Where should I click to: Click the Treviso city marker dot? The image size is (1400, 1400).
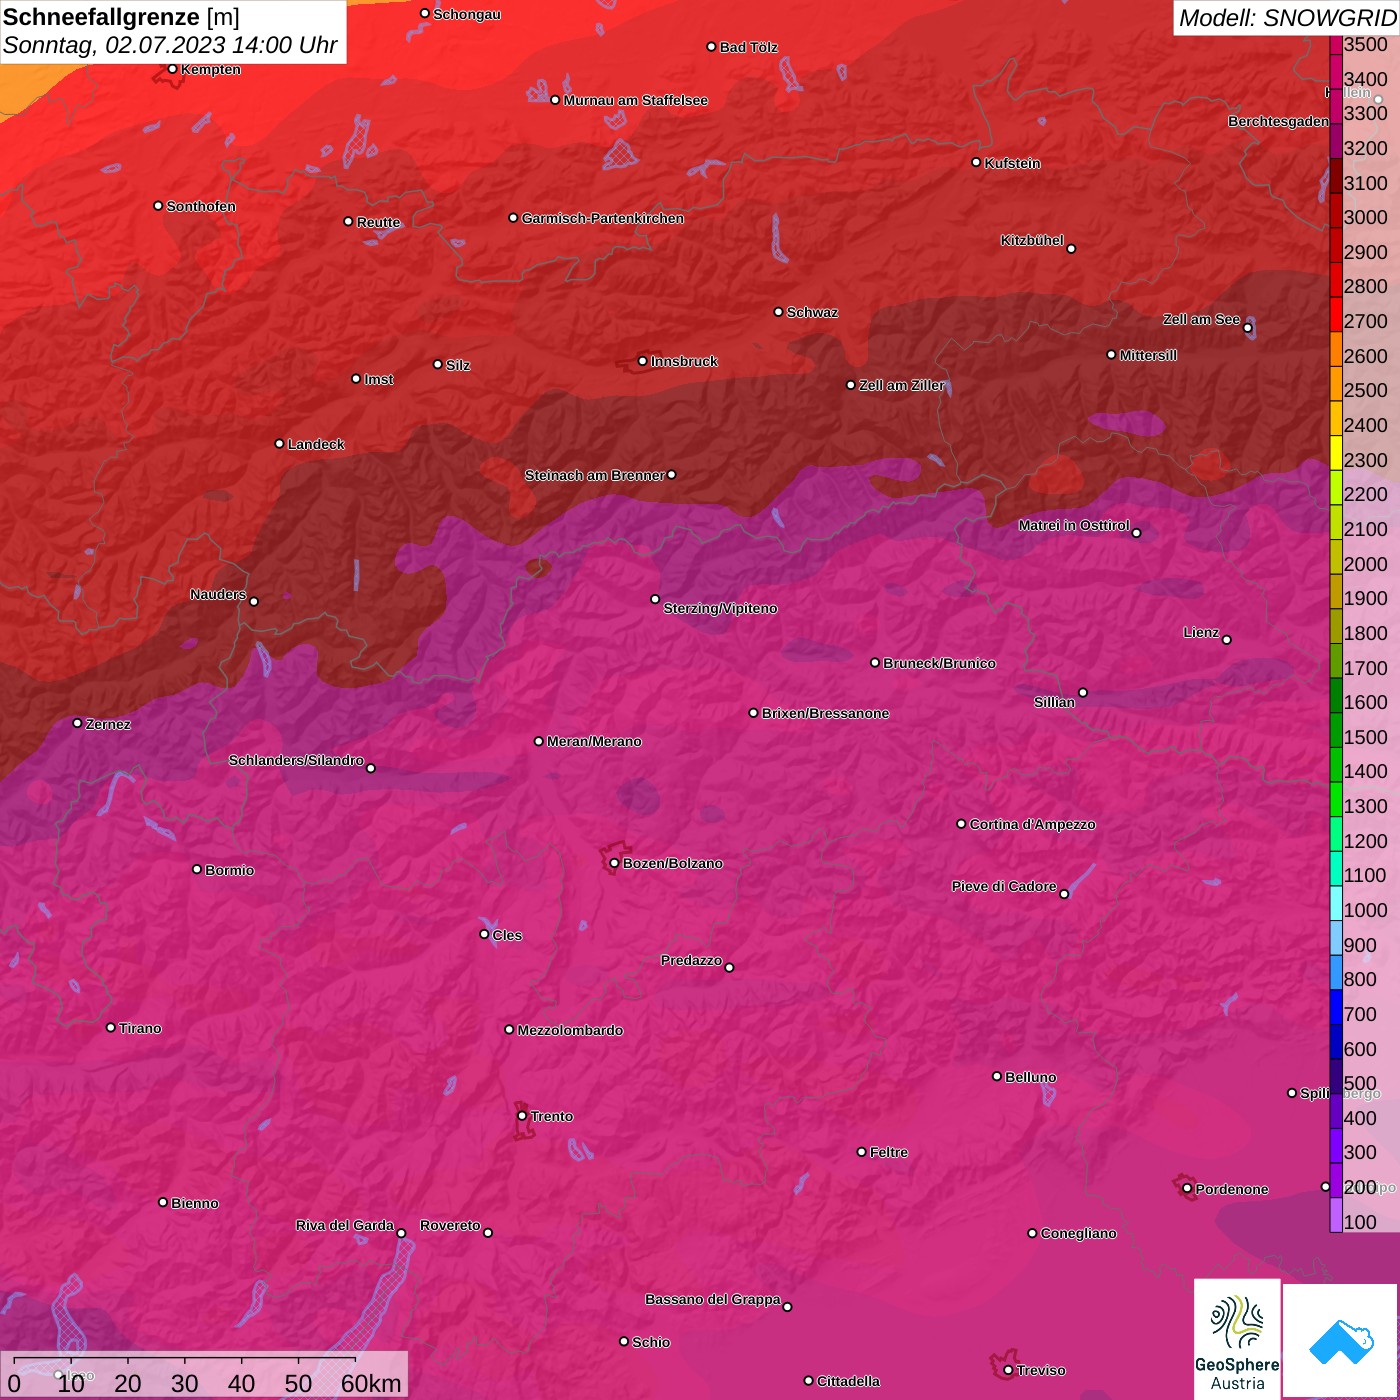point(1008,1370)
